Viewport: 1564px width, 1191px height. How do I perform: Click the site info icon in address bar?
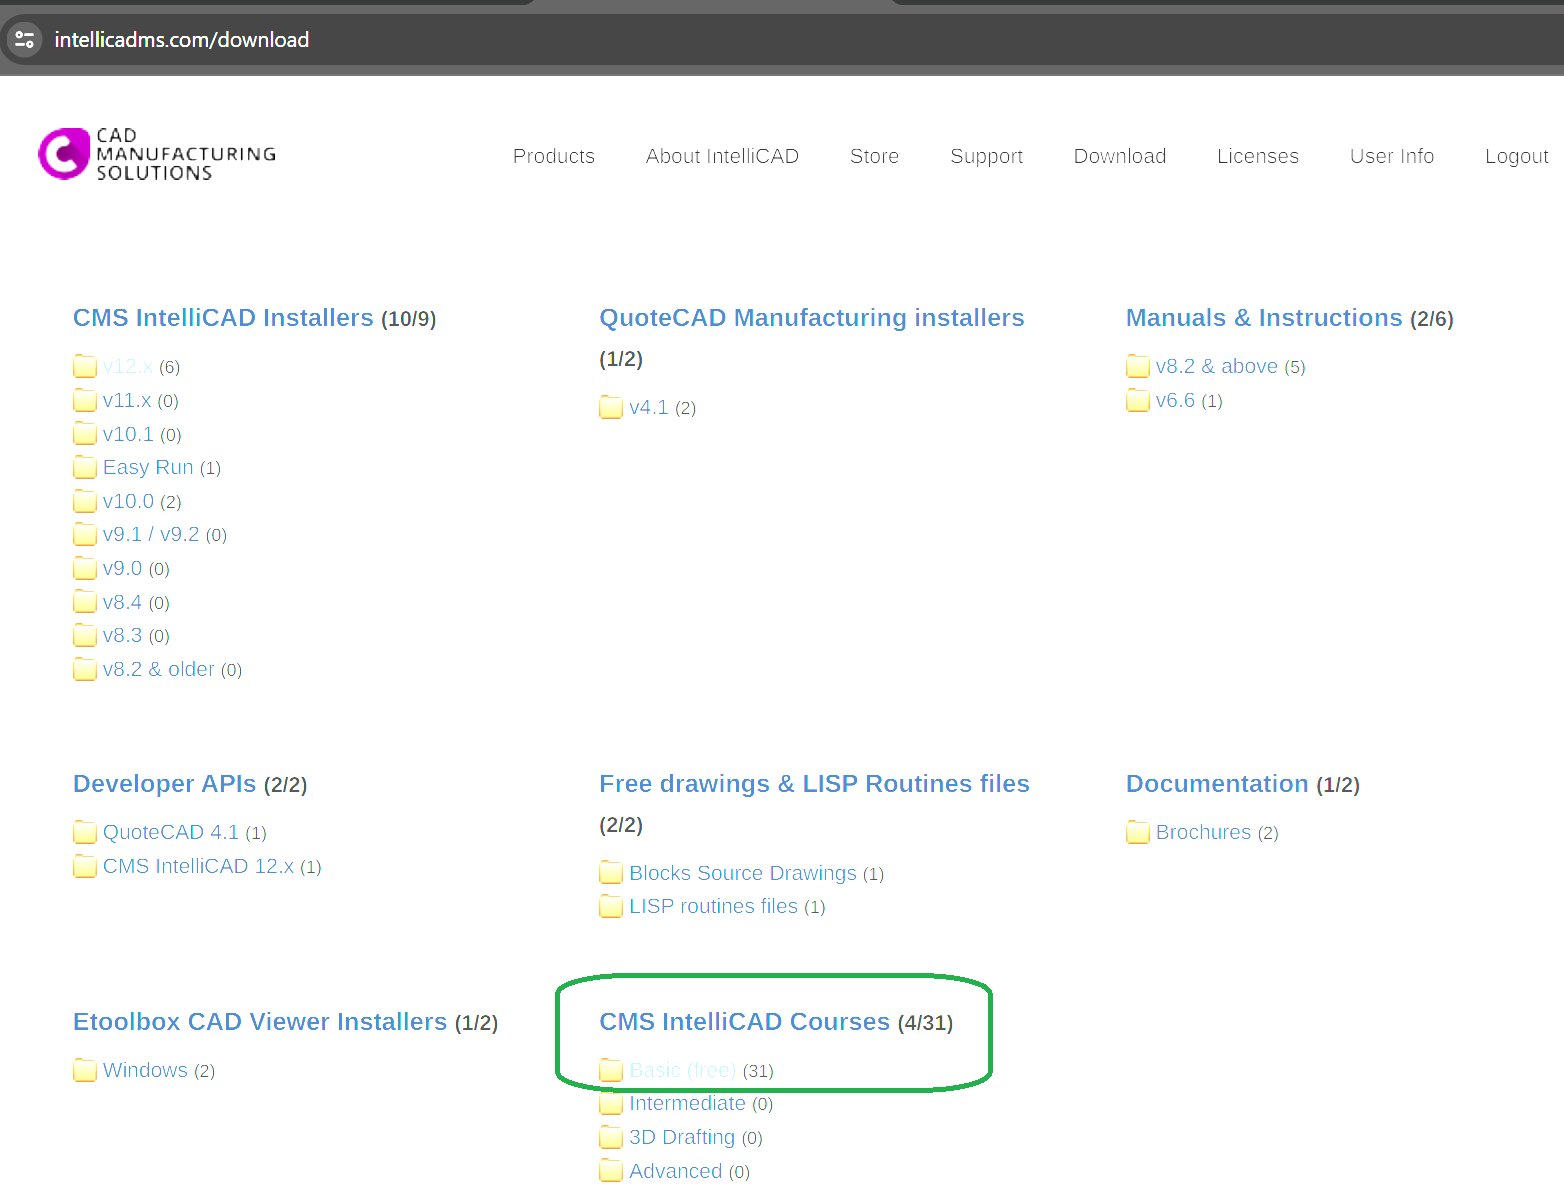(x=25, y=40)
